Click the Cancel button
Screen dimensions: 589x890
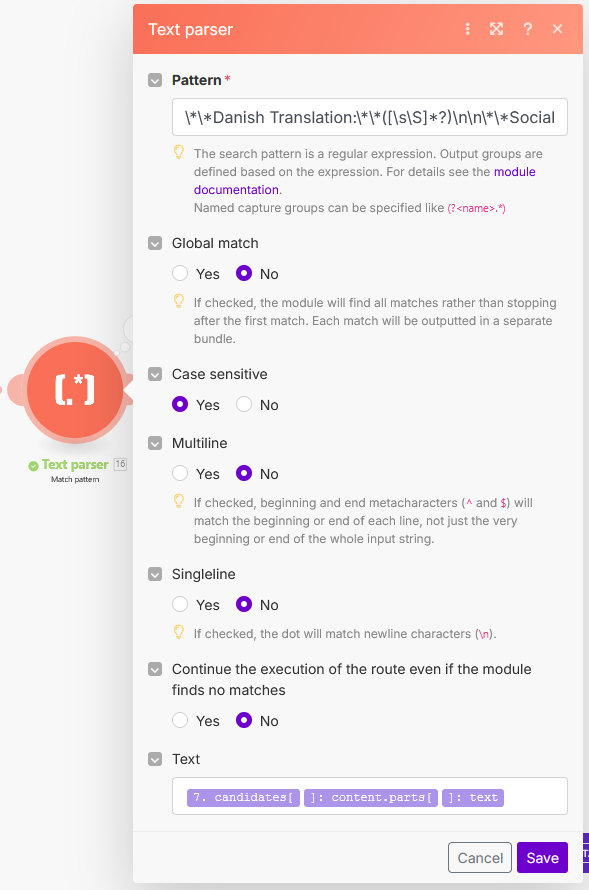(x=479, y=857)
